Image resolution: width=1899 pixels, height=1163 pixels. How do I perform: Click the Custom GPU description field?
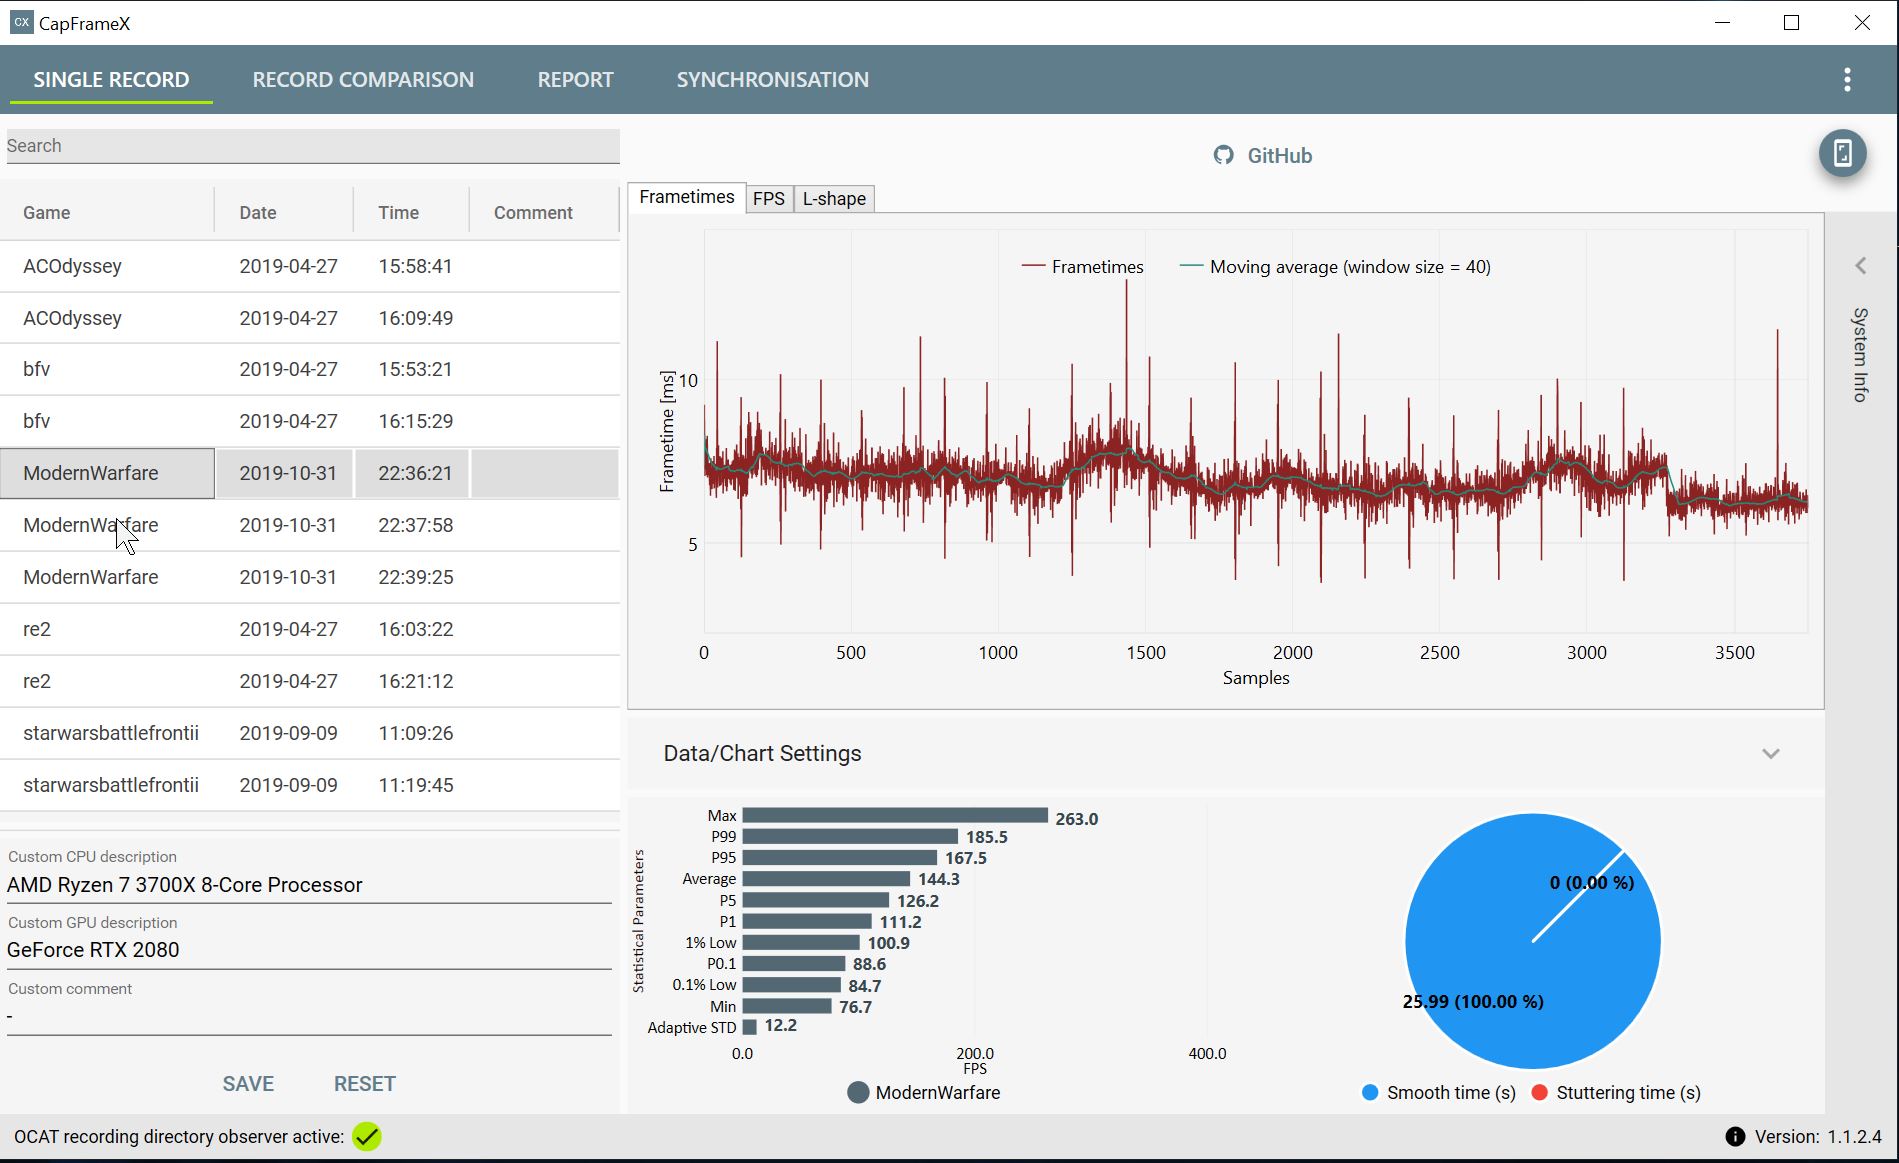click(x=309, y=950)
